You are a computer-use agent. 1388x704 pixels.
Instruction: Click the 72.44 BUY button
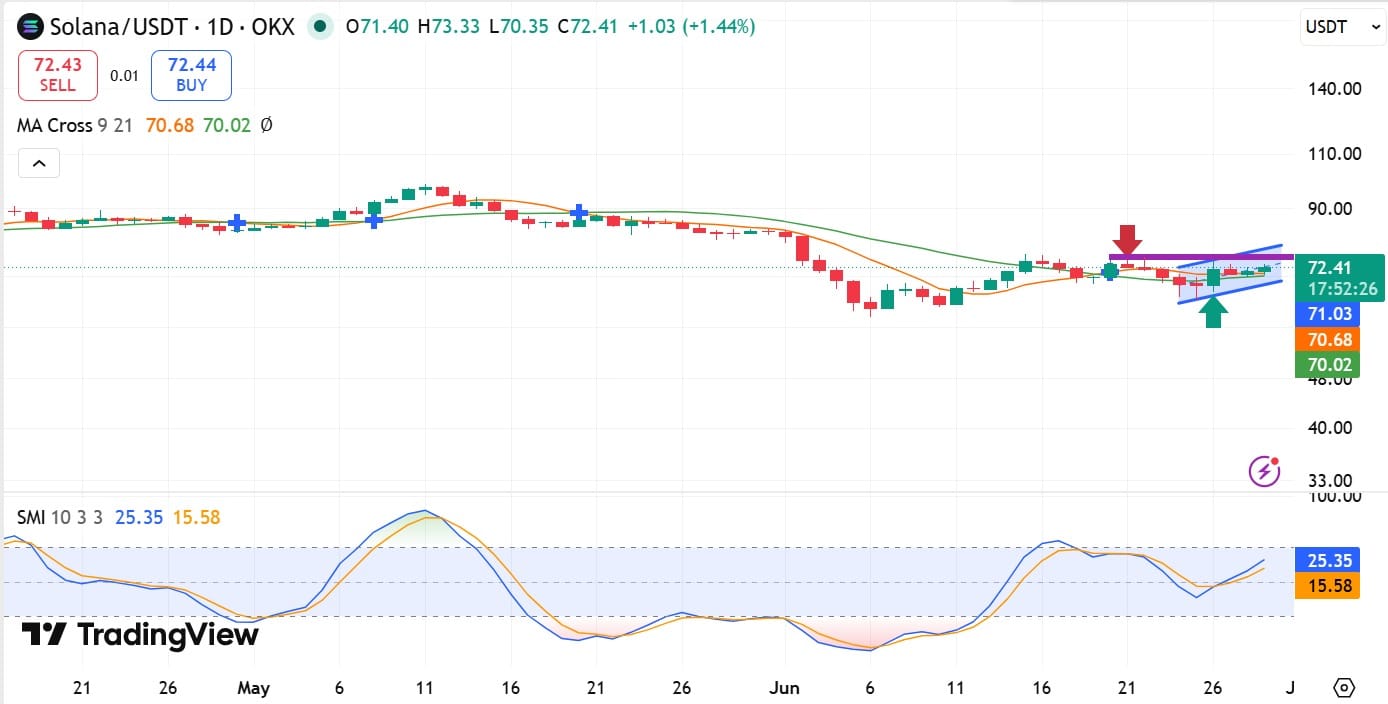click(x=191, y=76)
